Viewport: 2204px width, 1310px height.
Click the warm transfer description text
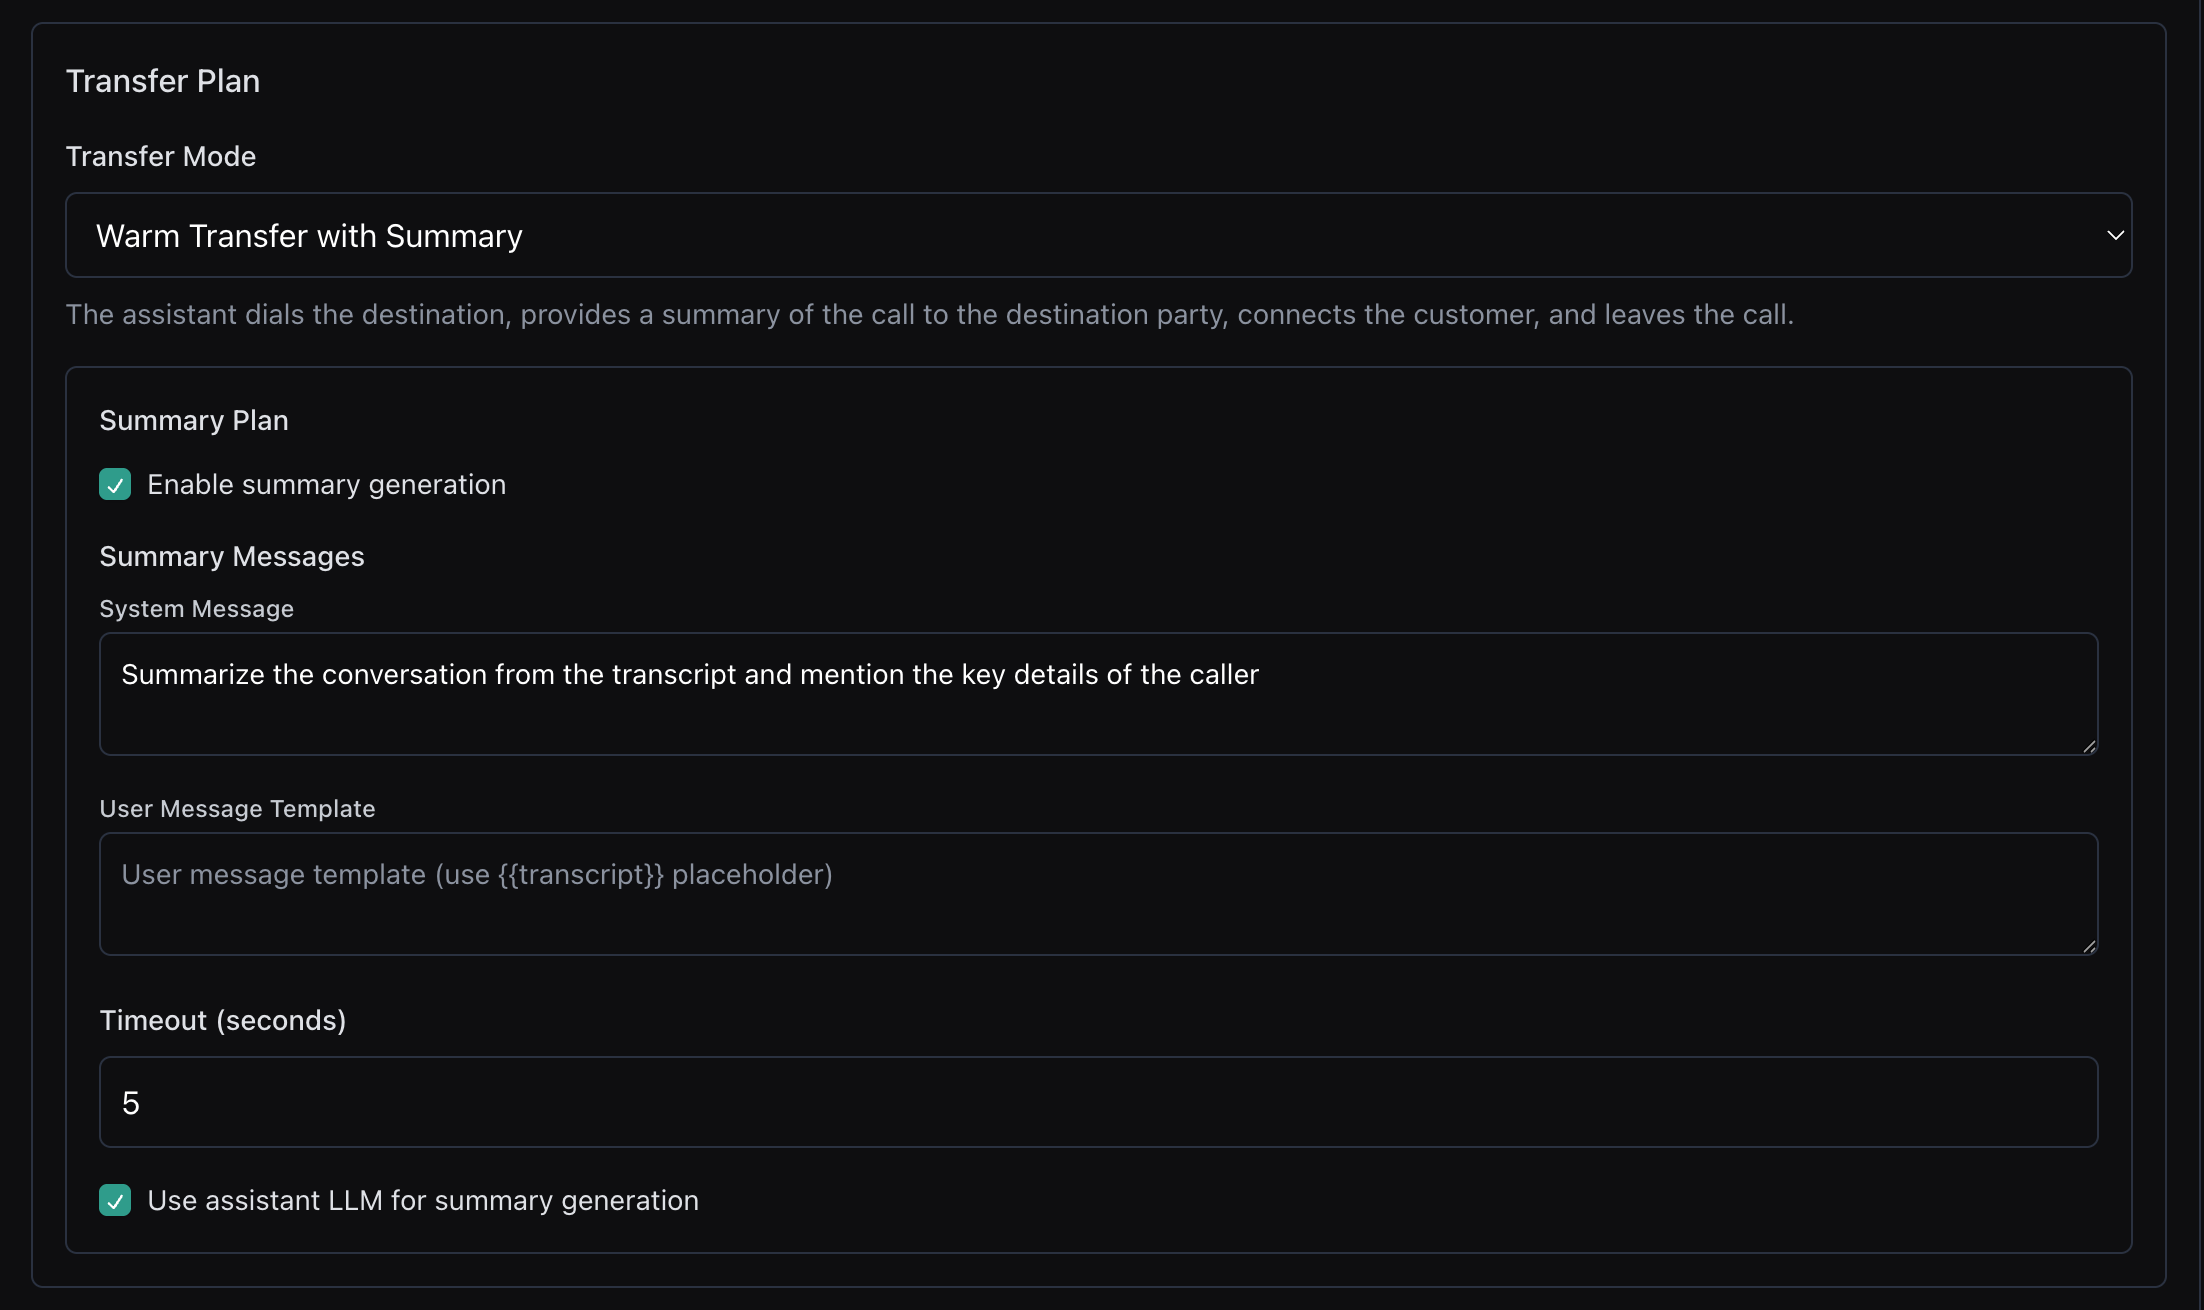930,315
